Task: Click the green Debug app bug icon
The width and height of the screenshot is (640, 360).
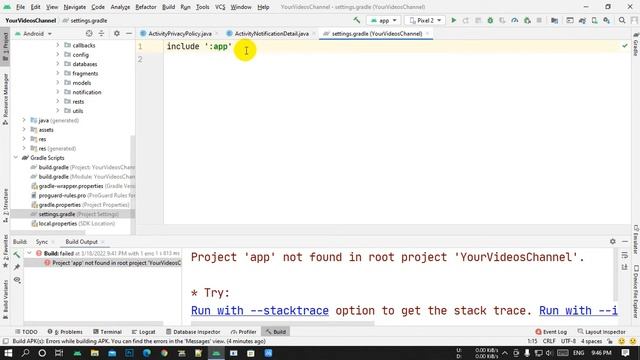Action: [x=490, y=20]
